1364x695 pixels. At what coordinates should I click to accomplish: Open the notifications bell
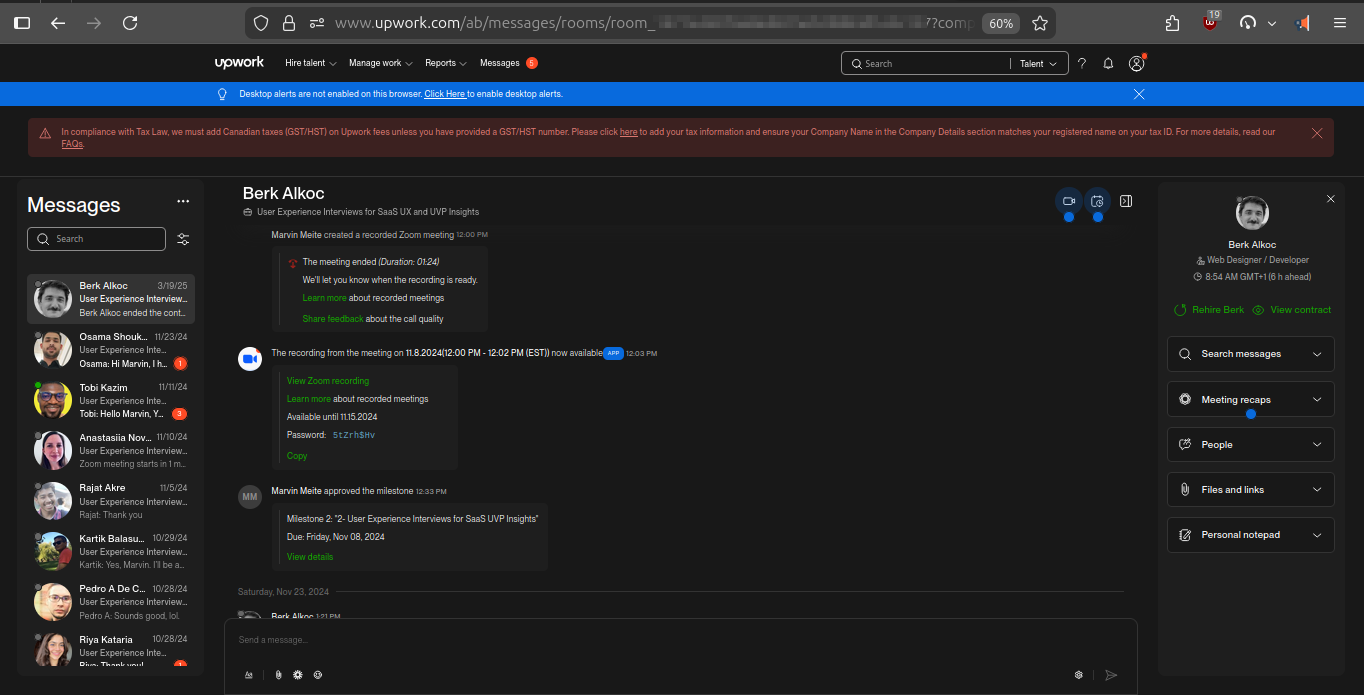pyautogui.click(x=1108, y=64)
